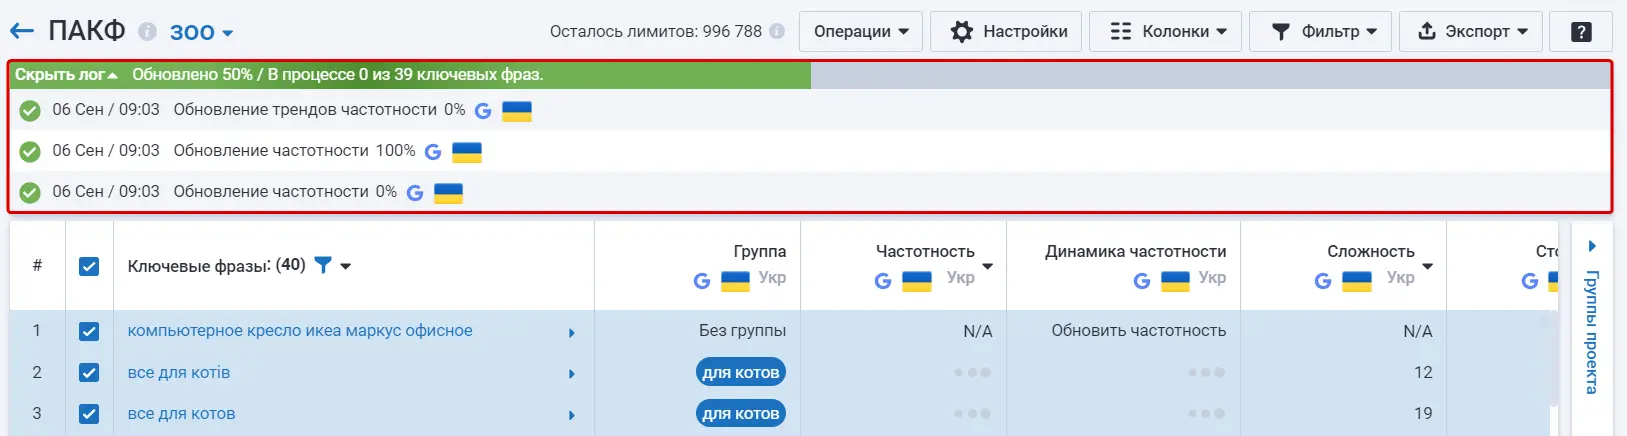This screenshot has width=1627, height=436.
Task: Click status checkmark of trends update entry
Action: tap(31, 111)
